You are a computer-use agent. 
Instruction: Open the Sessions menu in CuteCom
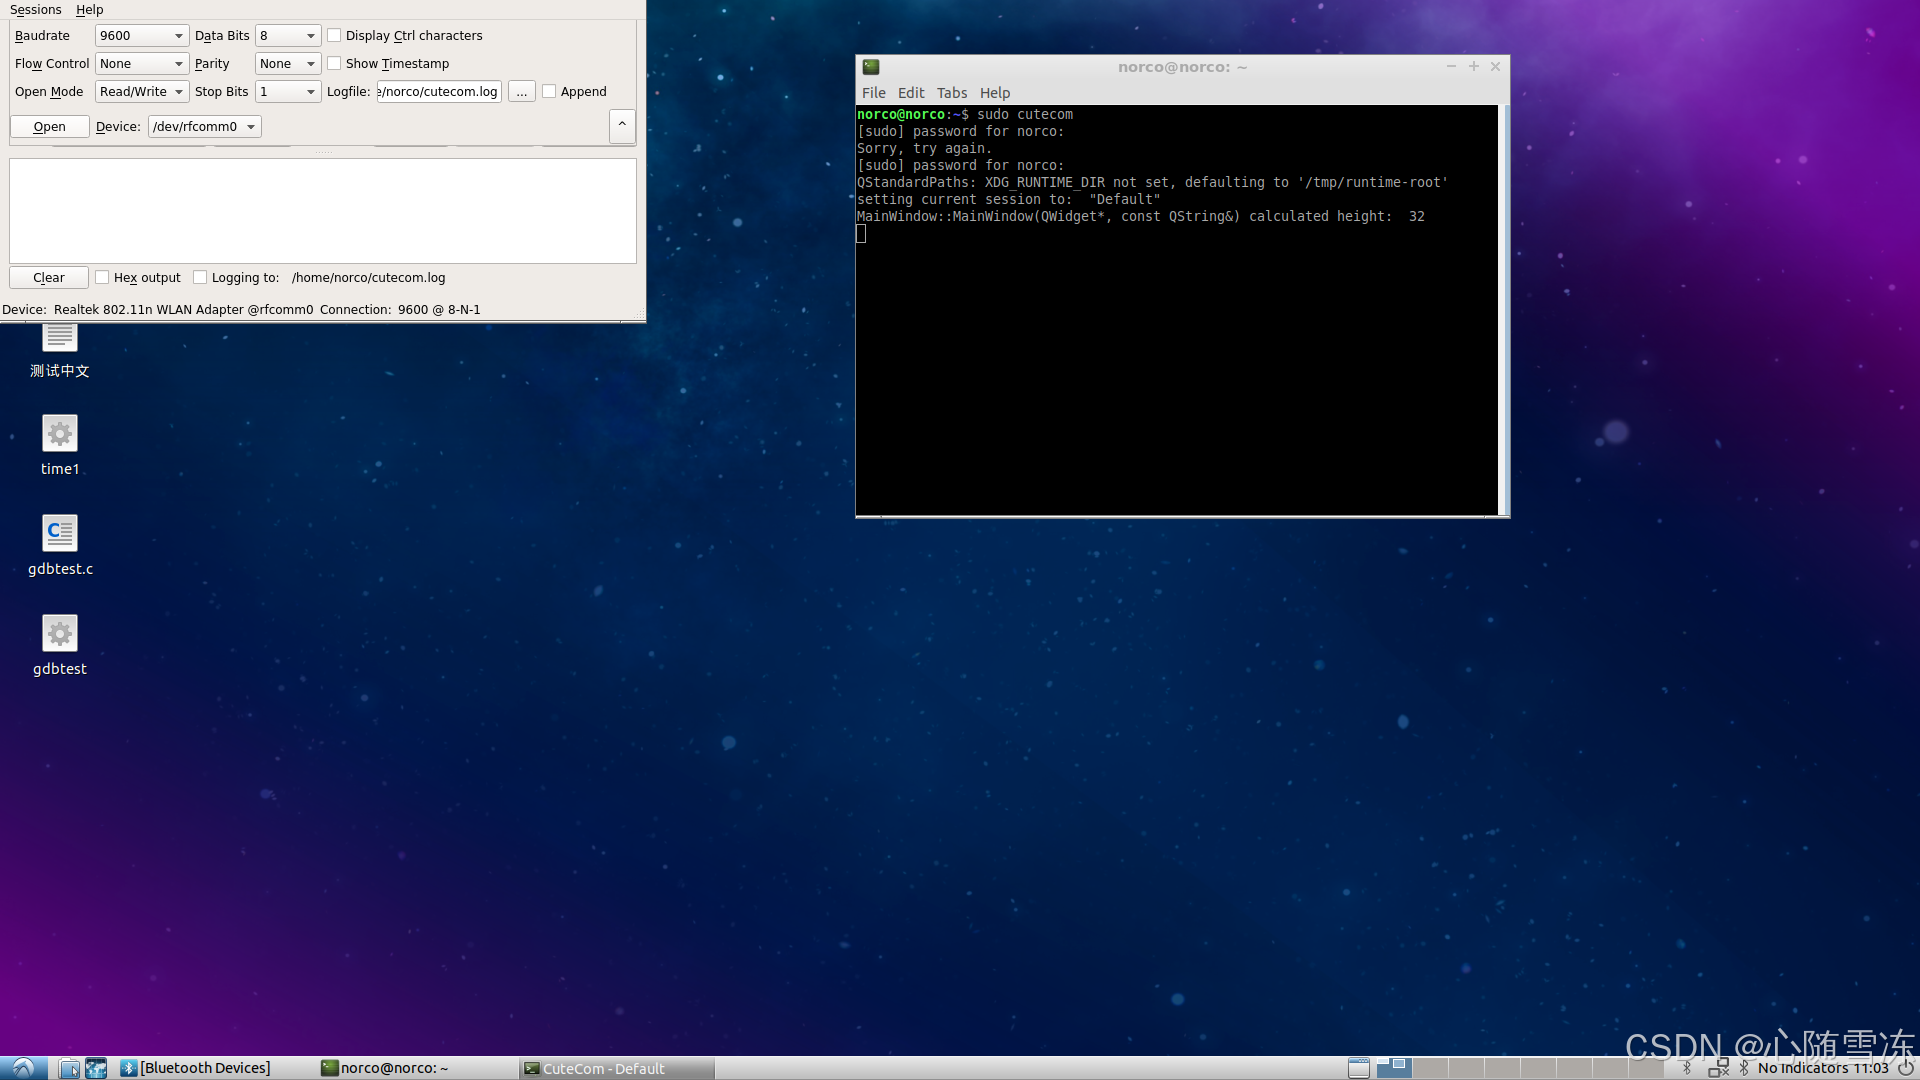tap(36, 9)
